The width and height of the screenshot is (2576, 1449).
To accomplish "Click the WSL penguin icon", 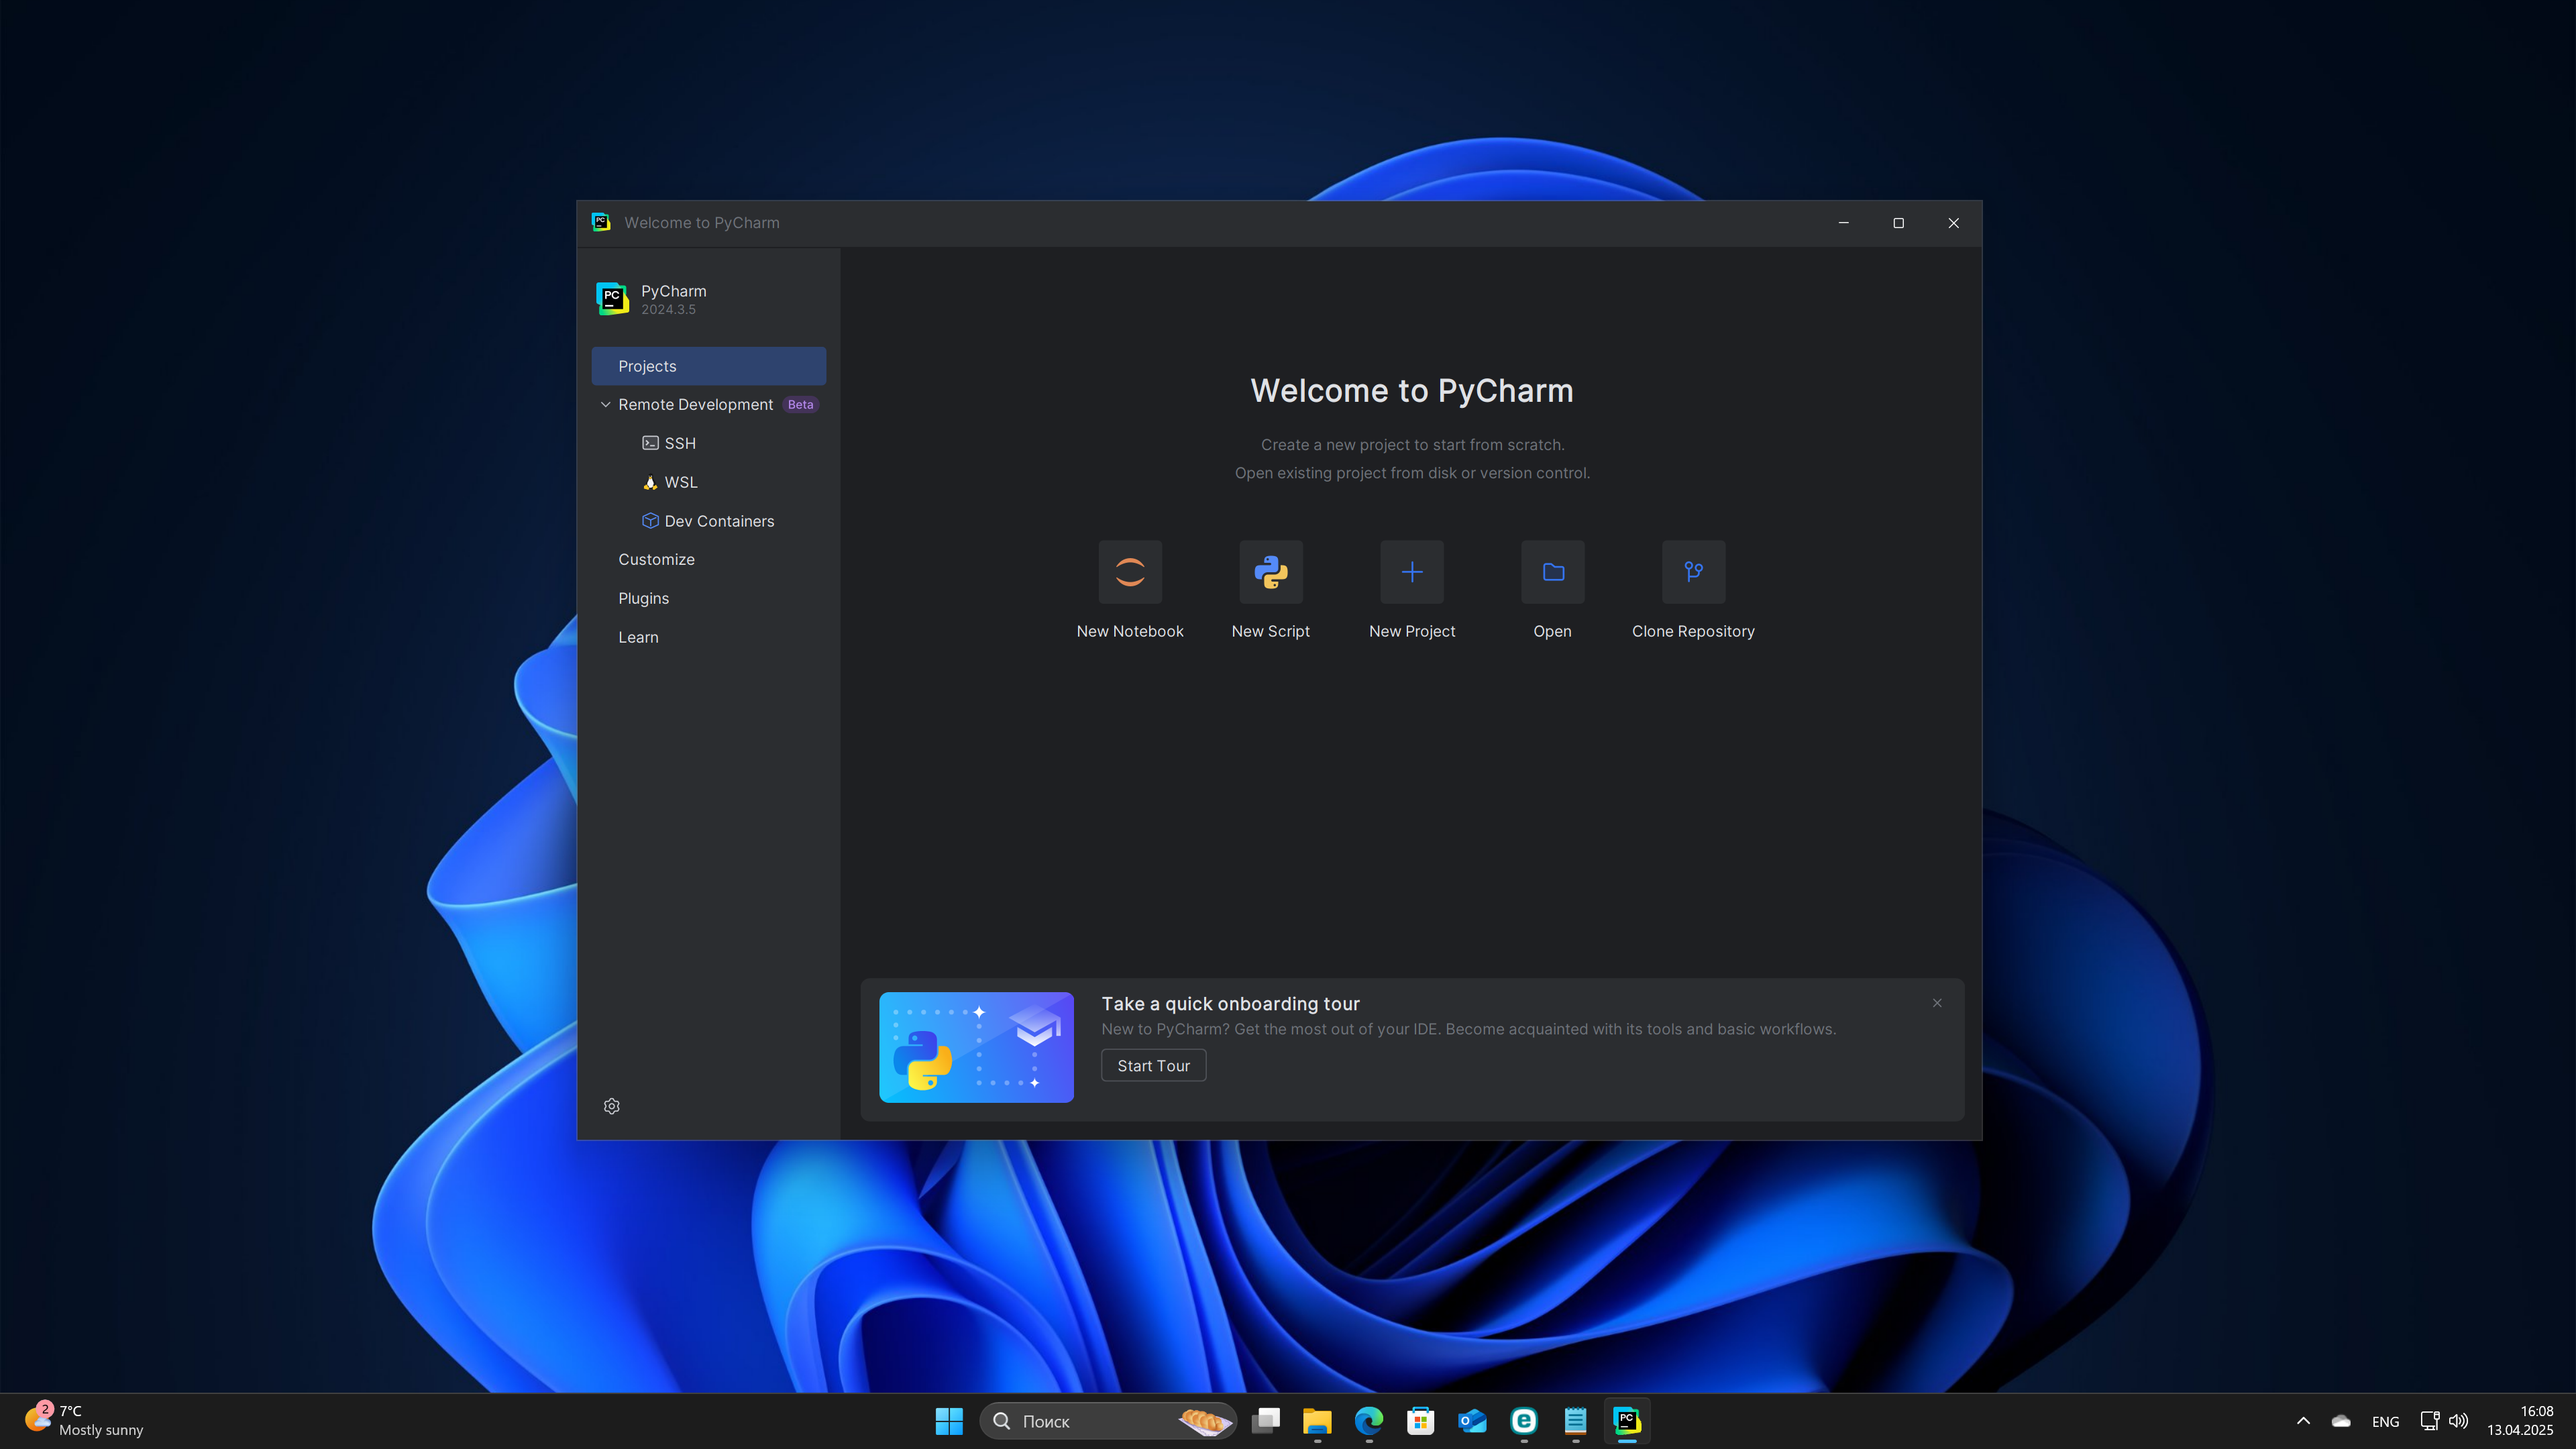I will pyautogui.click(x=650, y=482).
